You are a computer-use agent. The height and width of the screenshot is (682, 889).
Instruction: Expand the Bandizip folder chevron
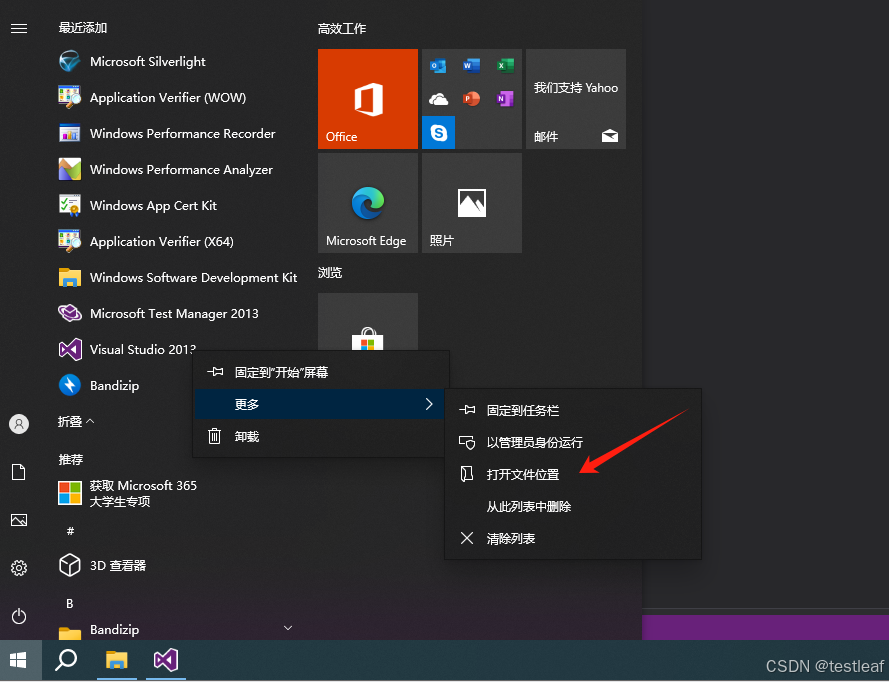[287, 628]
